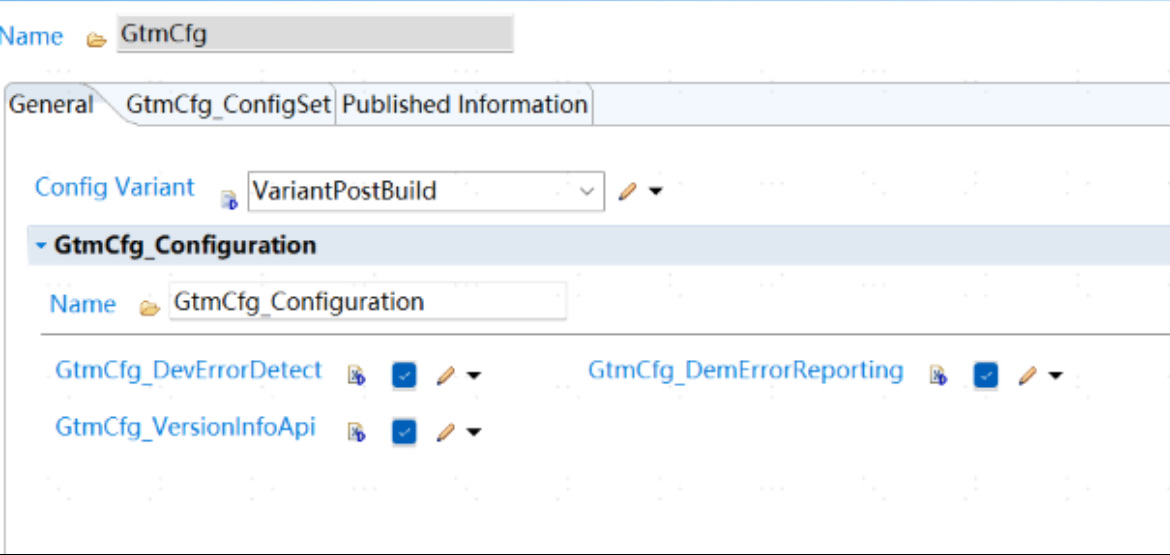Viewport: 1170px width, 555px height.
Task: Click the Name label inside GtmCfg_Configuration section
Action: coord(83,304)
